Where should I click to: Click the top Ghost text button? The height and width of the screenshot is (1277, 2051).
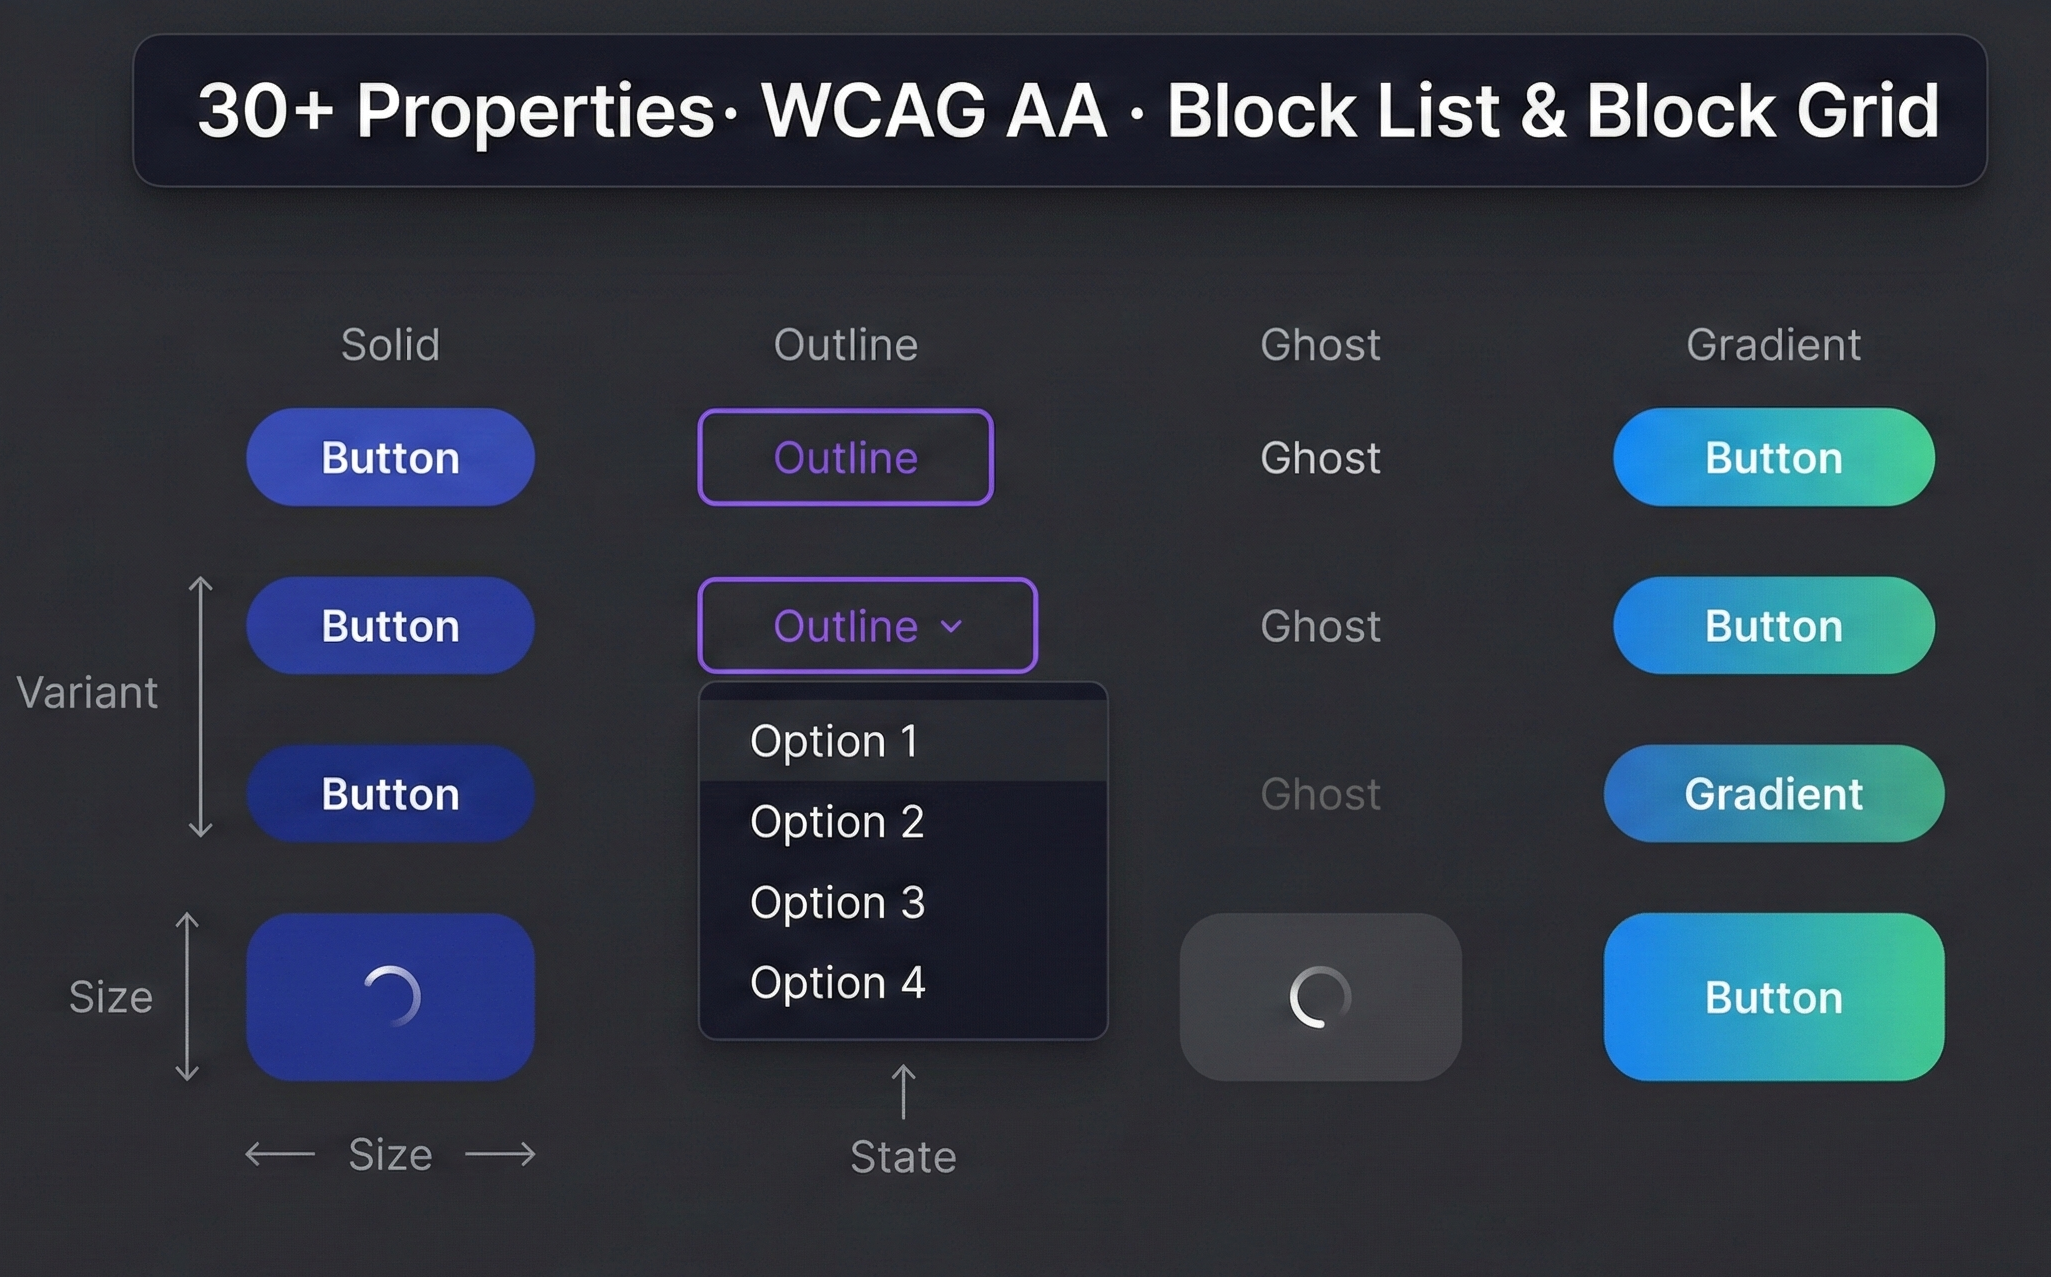1320,458
